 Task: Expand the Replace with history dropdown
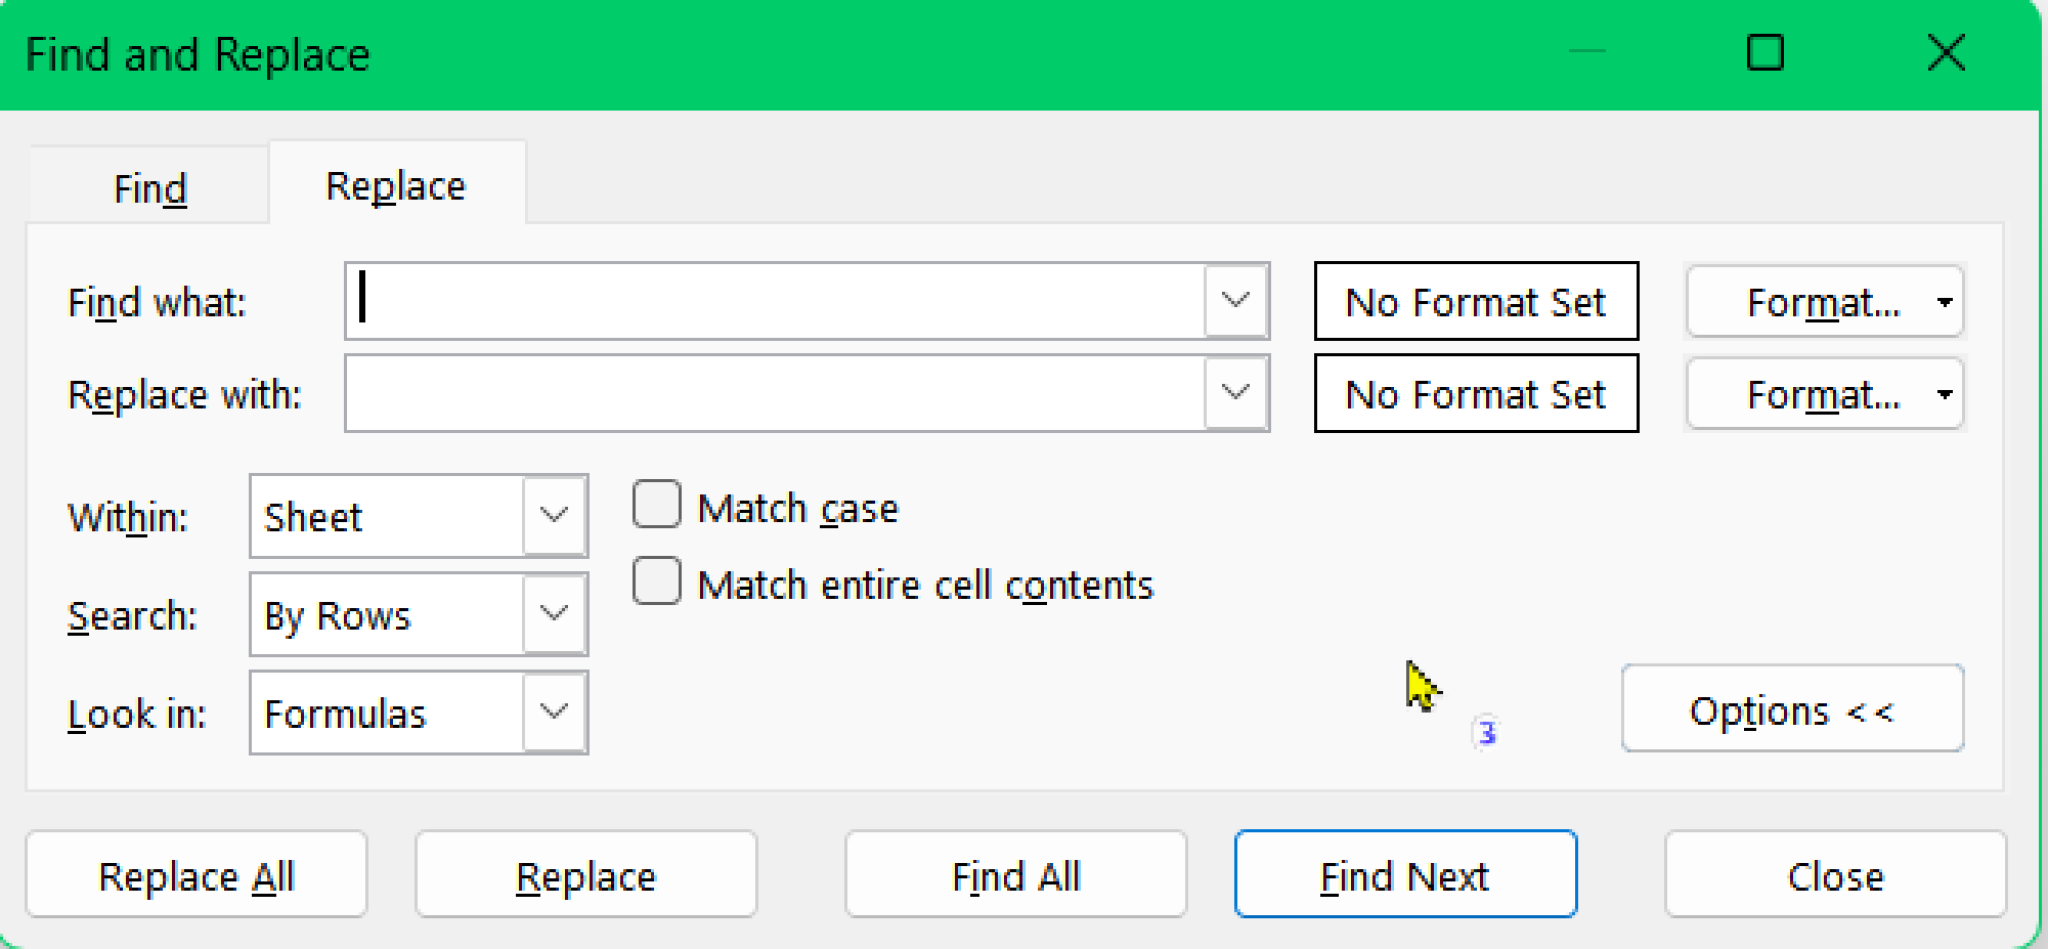tap(1237, 393)
